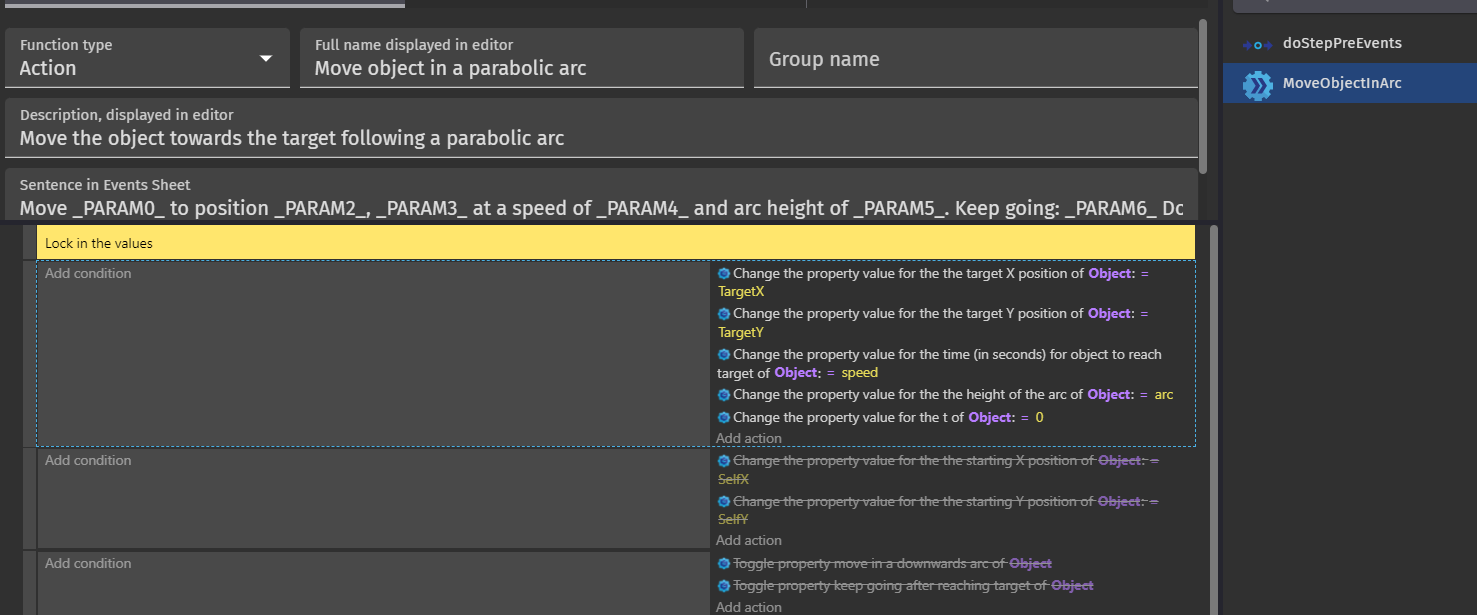Click the 'speed' parameter value

[859, 373]
